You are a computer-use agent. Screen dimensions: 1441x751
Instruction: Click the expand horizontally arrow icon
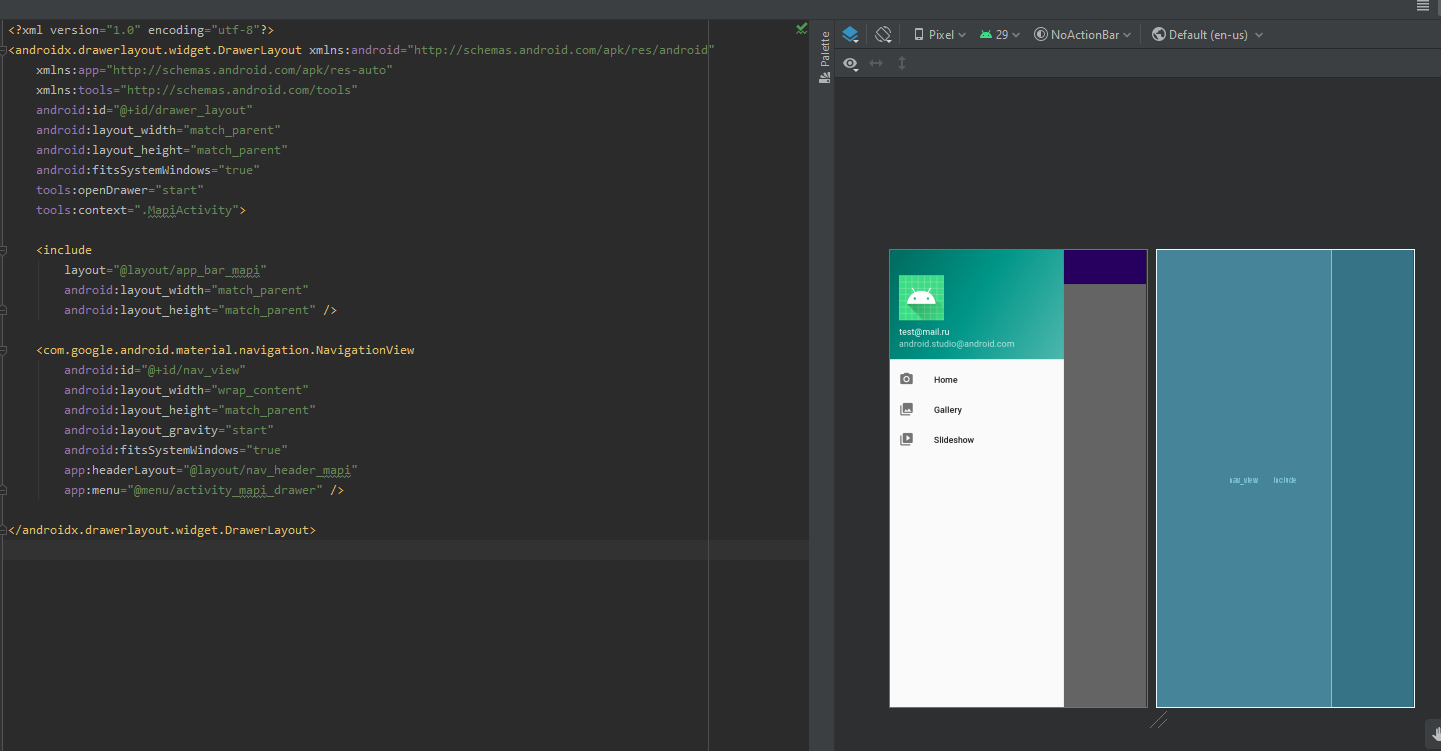coord(876,63)
